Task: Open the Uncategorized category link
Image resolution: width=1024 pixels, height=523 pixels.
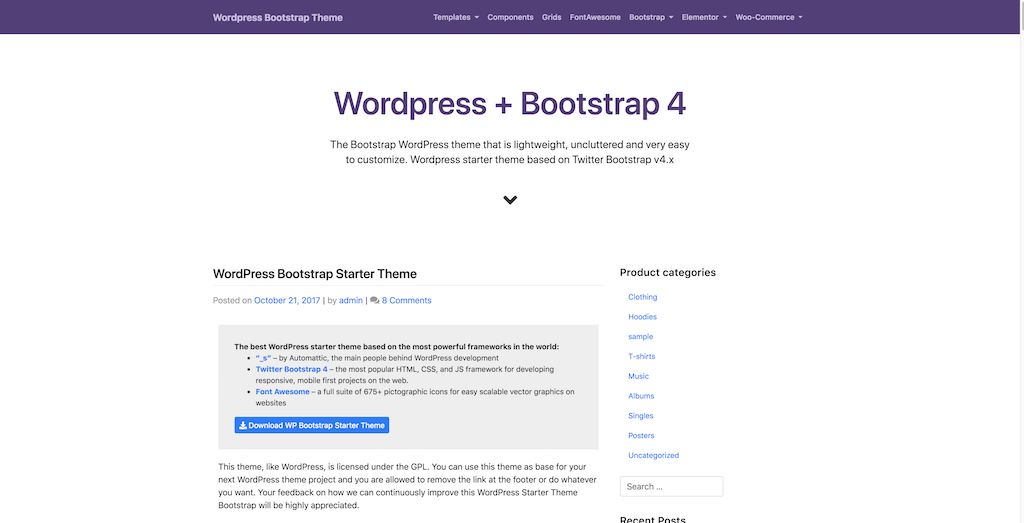Action: pos(654,455)
